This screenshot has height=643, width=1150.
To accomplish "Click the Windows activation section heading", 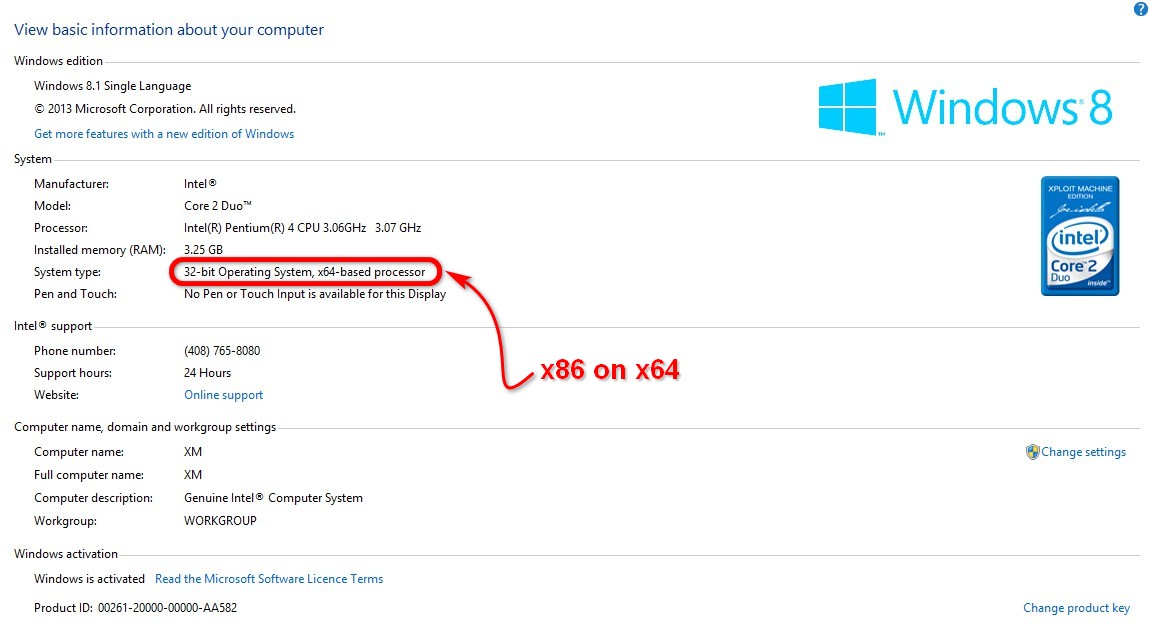I will tap(65, 554).
